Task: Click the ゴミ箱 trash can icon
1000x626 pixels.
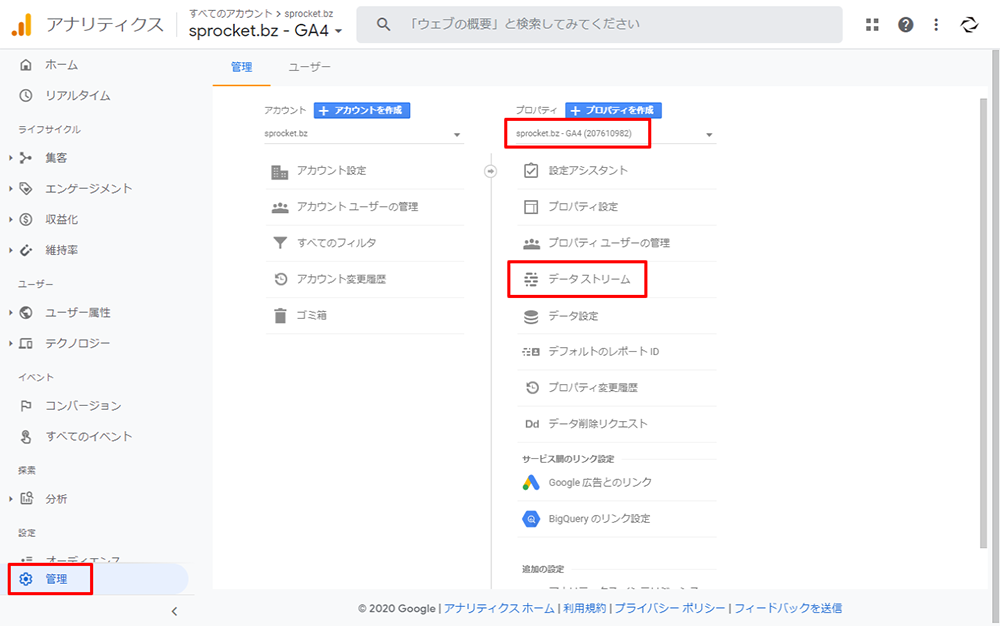Action: pyautogui.click(x=280, y=316)
